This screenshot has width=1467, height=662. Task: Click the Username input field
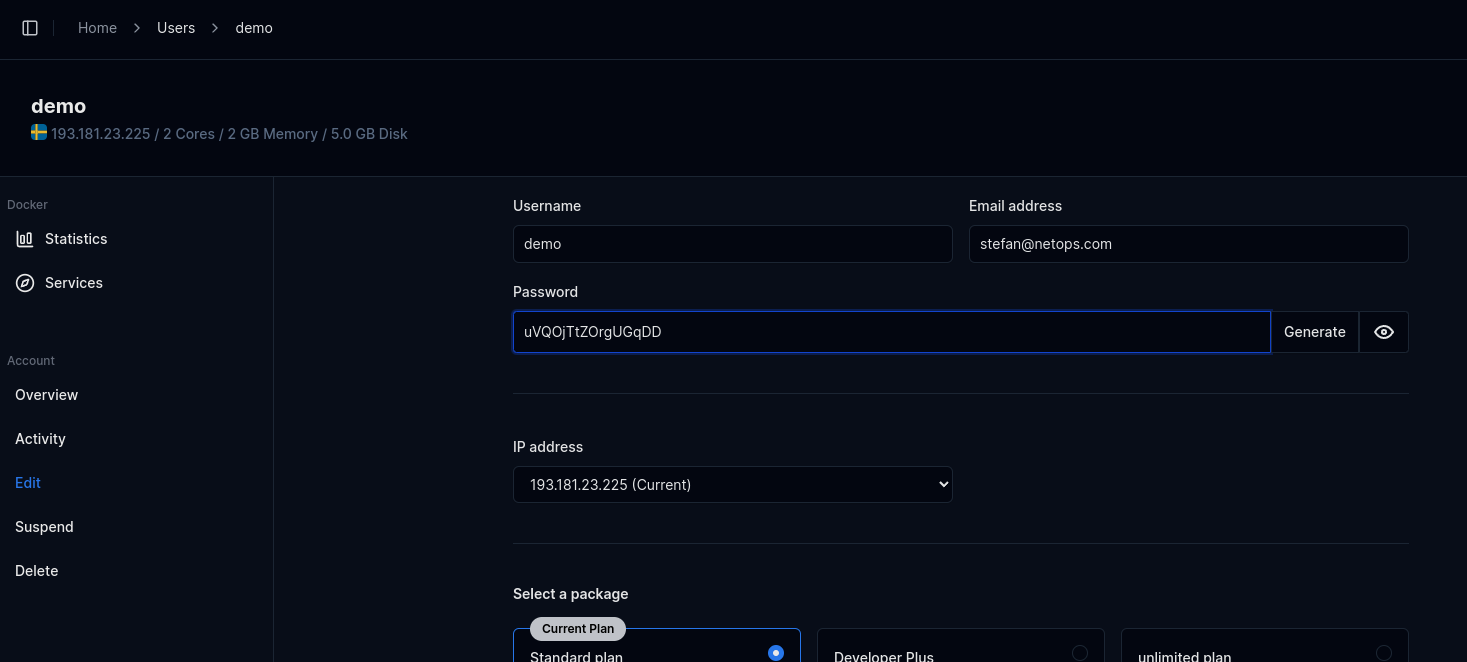(732, 244)
